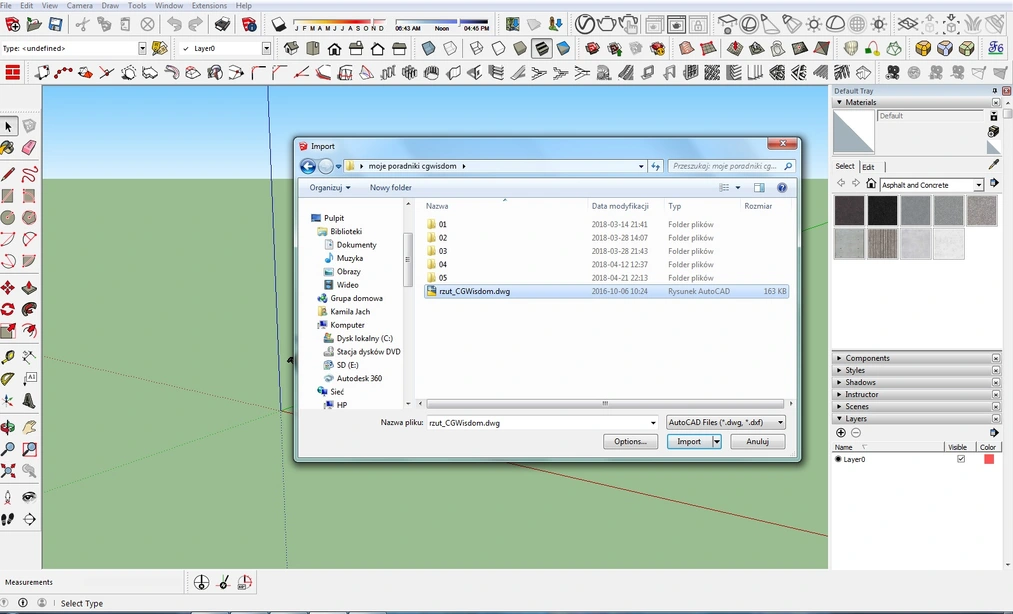Select the Zoom tool magnifier
1013x614 pixels.
tap(9, 447)
